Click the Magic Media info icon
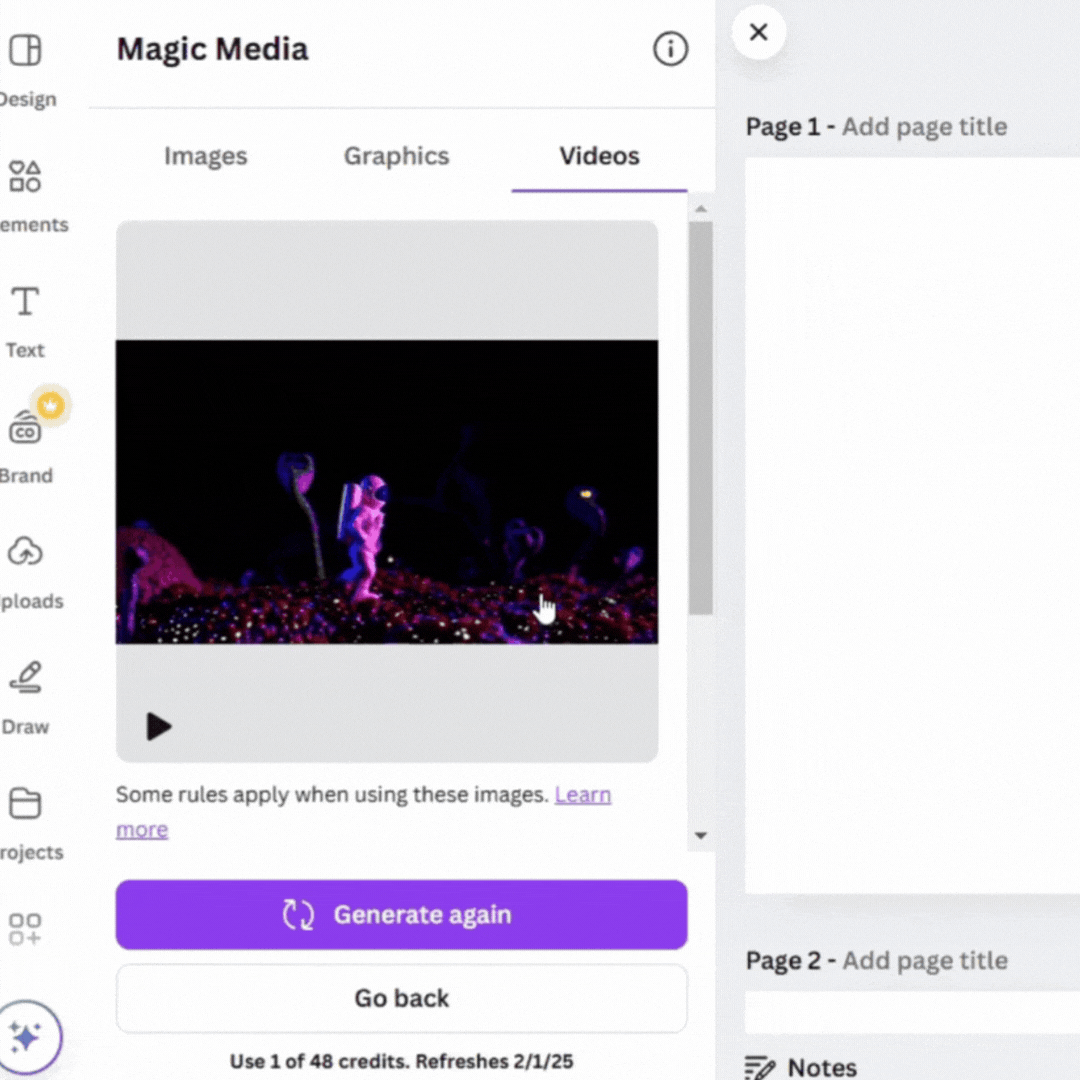The width and height of the screenshot is (1080, 1080). tap(670, 49)
